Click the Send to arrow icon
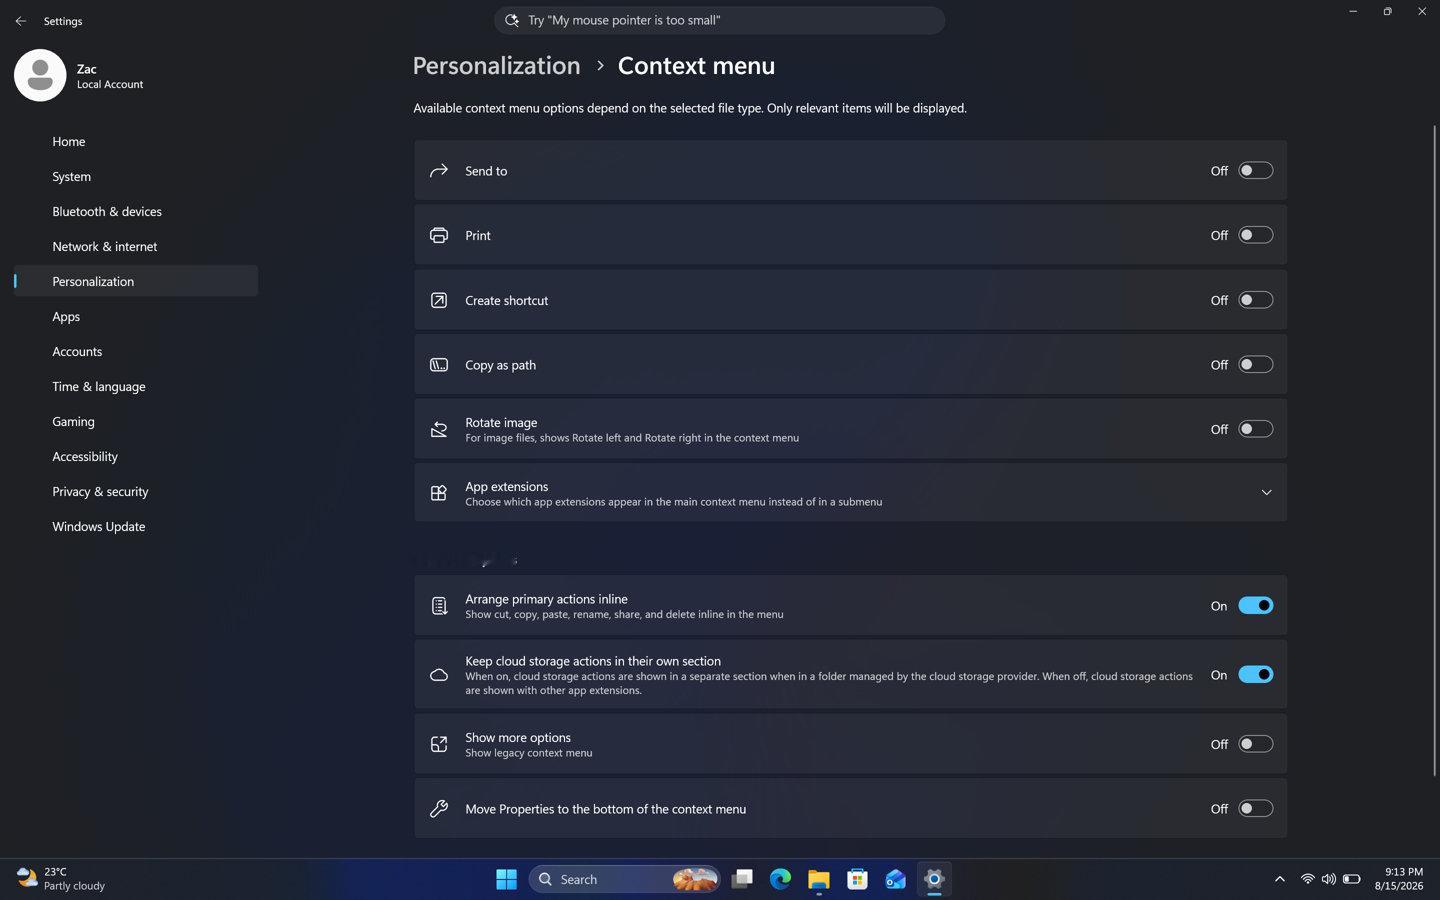 438,171
